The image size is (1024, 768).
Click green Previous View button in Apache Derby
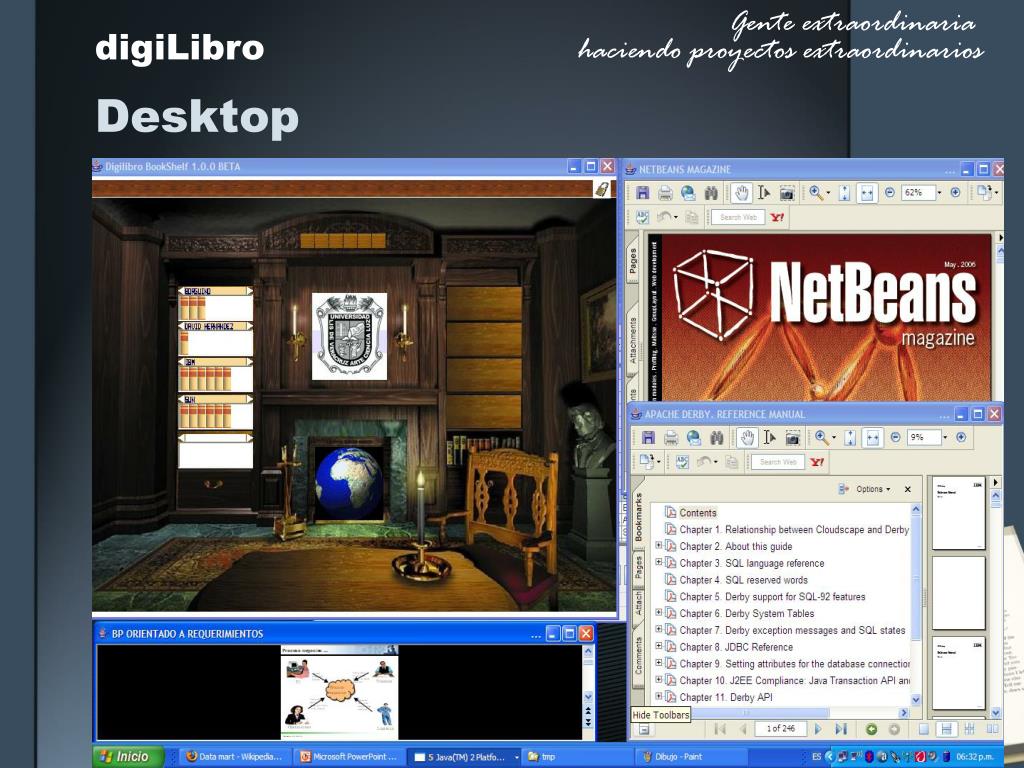[871, 729]
